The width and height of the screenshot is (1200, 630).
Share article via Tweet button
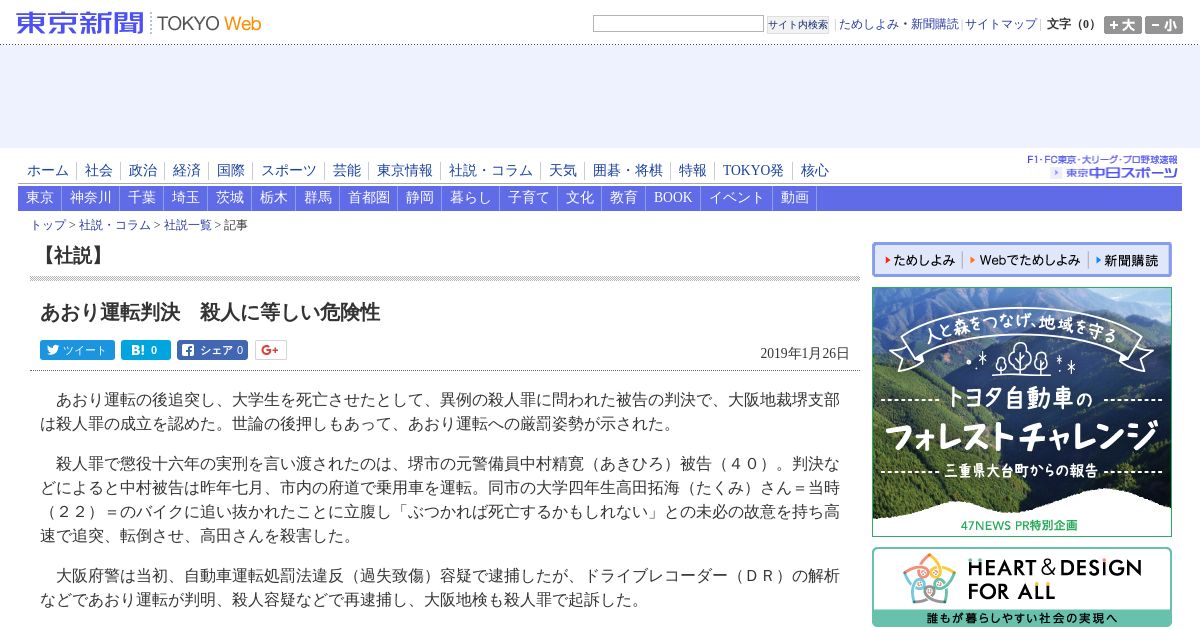point(77,350)
